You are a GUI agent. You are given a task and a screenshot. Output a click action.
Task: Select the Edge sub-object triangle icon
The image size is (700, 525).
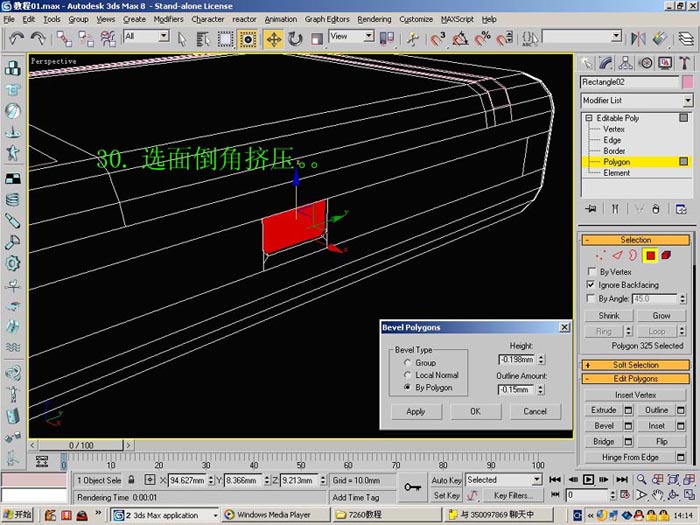click(x=617, y=255)
